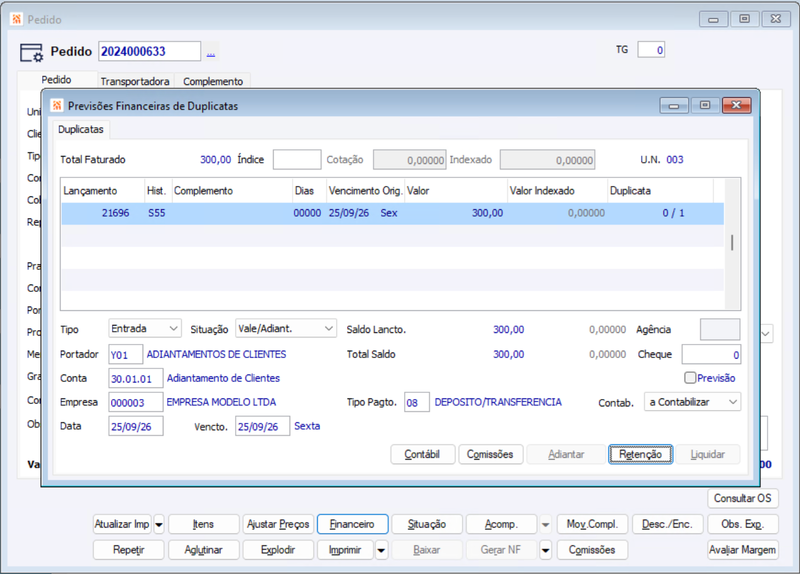This screenshot has height=574, width=800.
Task: Click the Pedido form icon beside the title
Action: (x=31, y=52)
